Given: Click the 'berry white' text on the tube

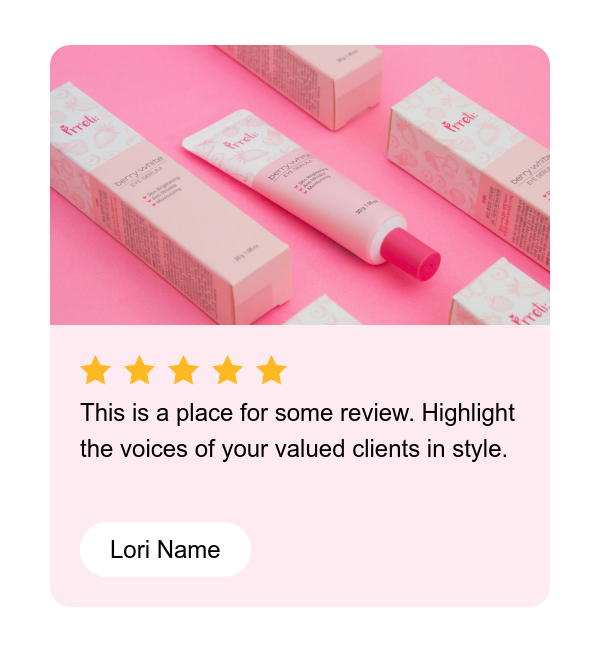Looking at the screenshot, I should click(x=289, y=166).
